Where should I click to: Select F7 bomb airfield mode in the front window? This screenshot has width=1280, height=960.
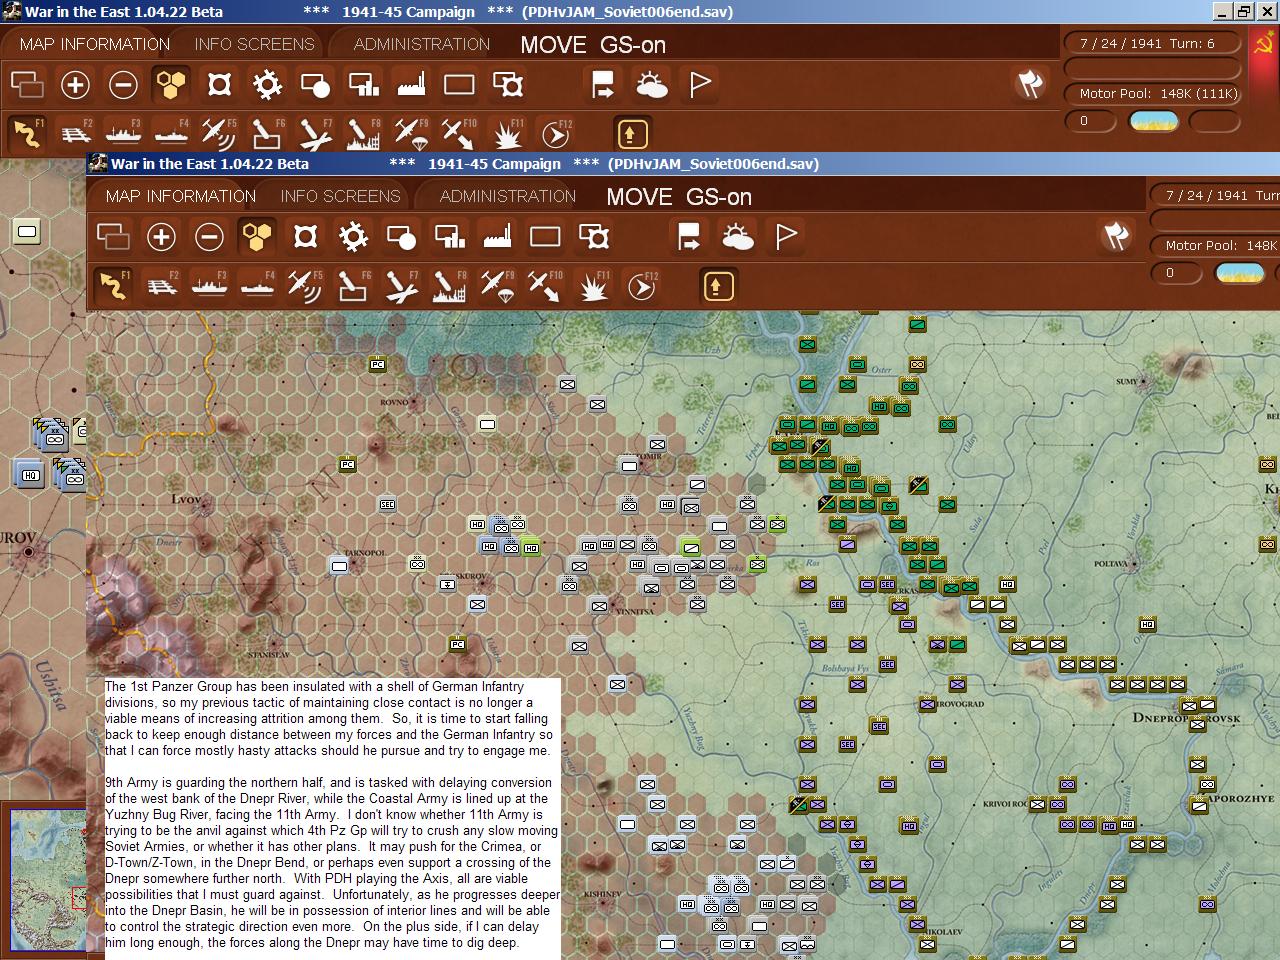(x=401, y=285)
